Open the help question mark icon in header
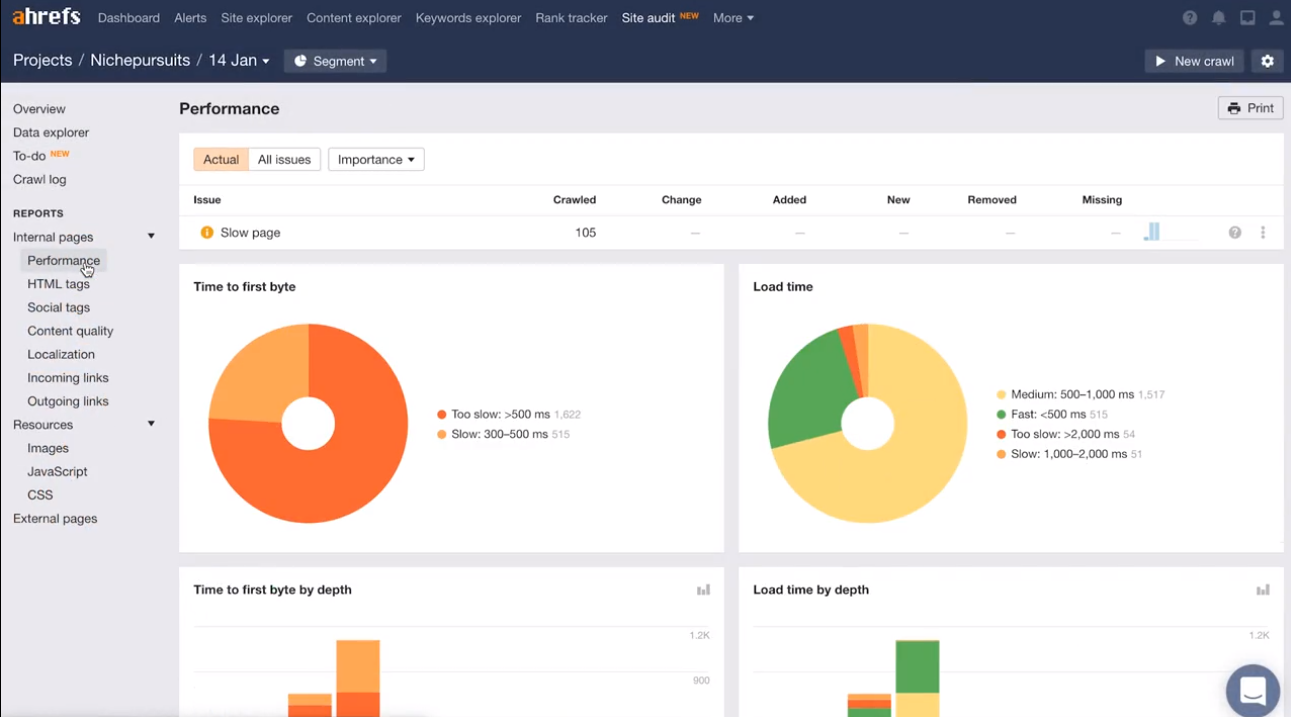1291x717 pixels. point(1189,18)
